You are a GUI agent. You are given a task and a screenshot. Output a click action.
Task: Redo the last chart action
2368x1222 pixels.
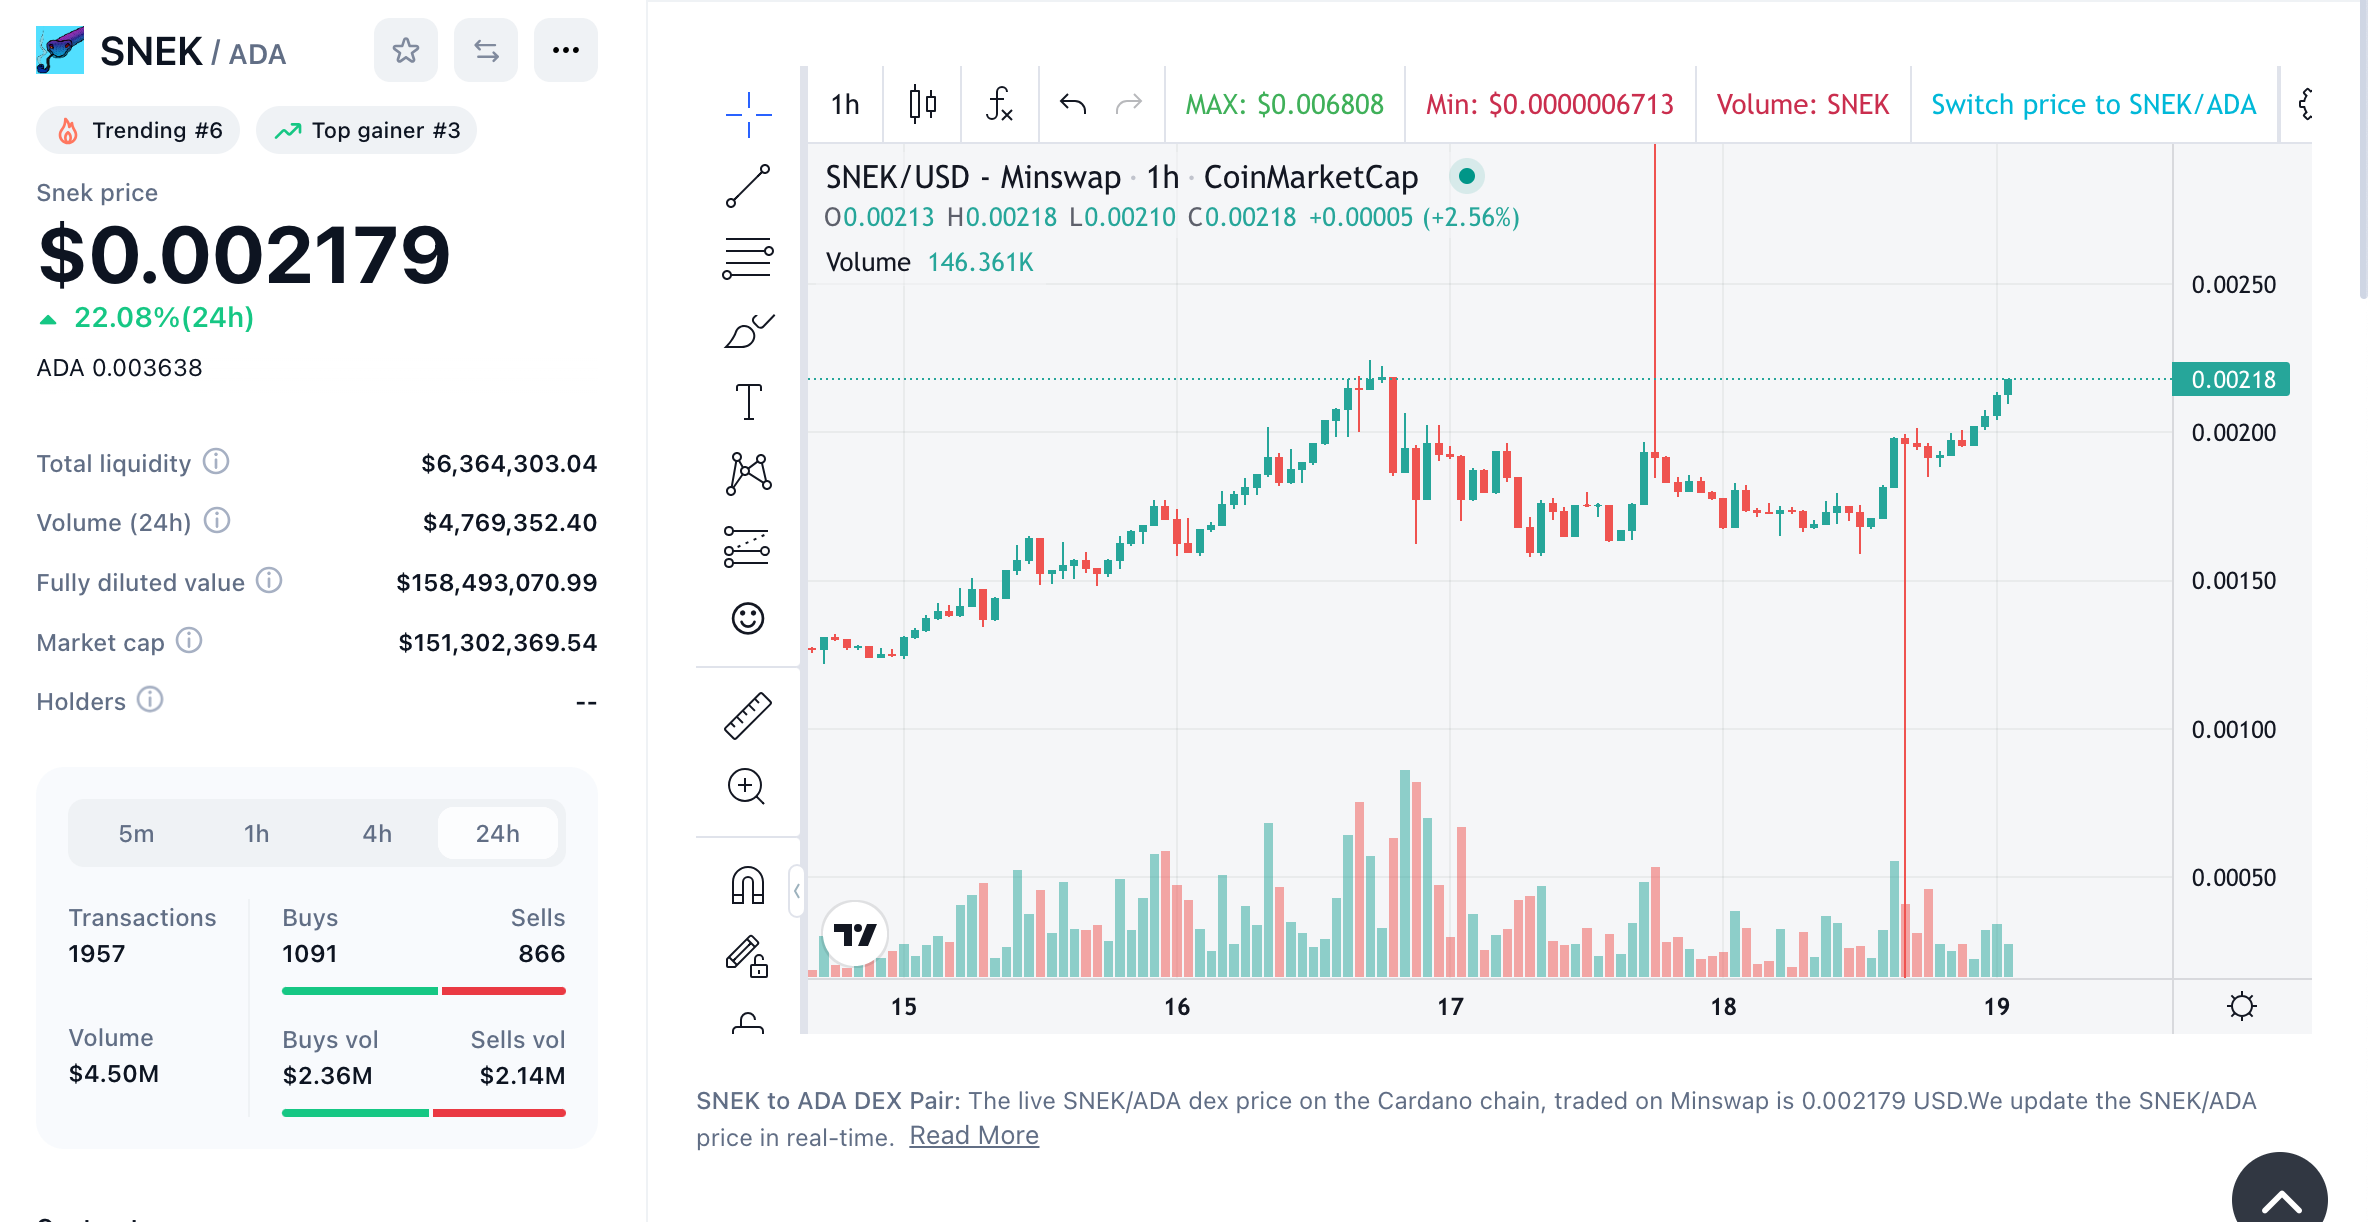tap(1129, 104)
